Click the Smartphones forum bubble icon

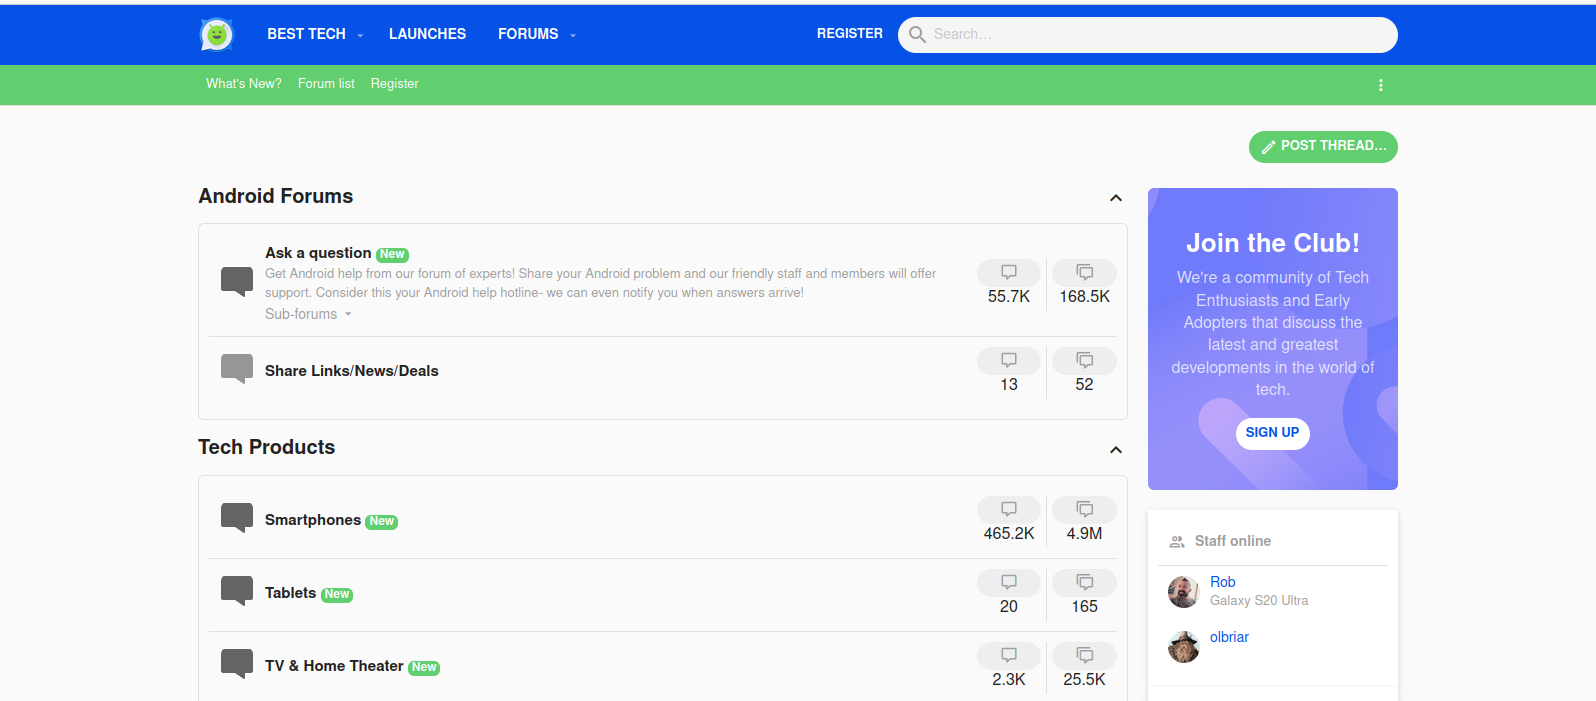click(x=237, y=517)
